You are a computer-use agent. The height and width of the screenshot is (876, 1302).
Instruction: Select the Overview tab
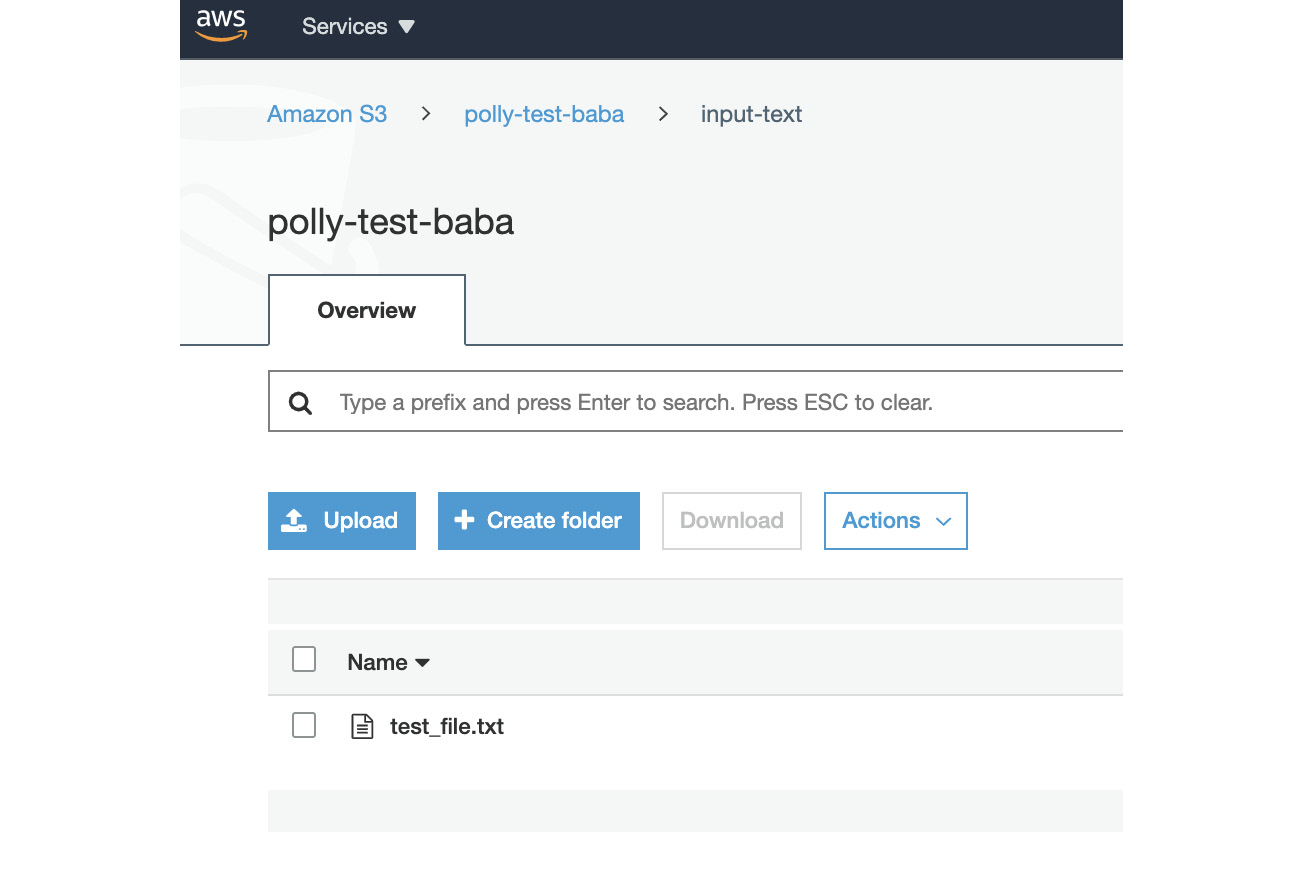(x=367, y=310)
